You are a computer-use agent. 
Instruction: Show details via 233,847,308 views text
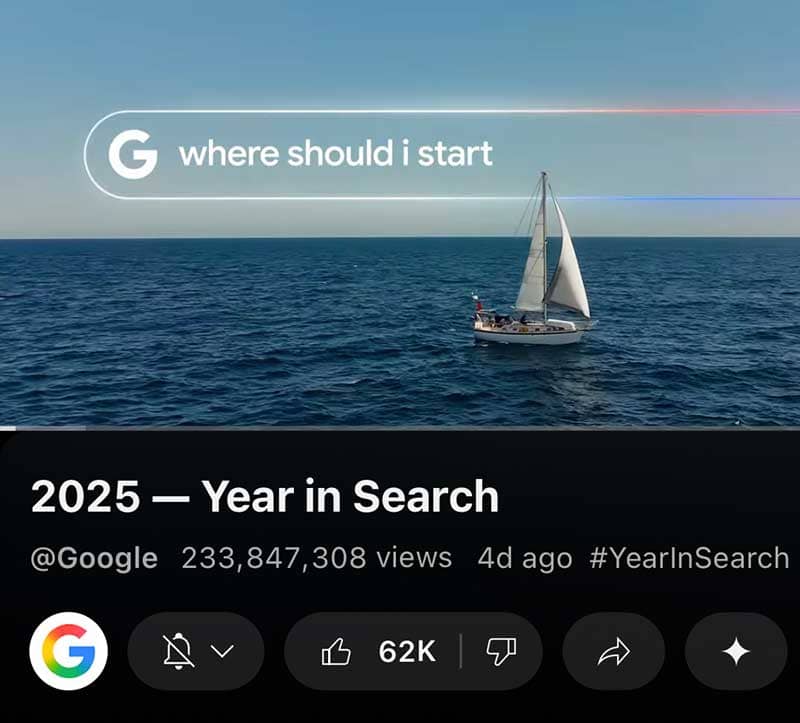pos(317,558)
